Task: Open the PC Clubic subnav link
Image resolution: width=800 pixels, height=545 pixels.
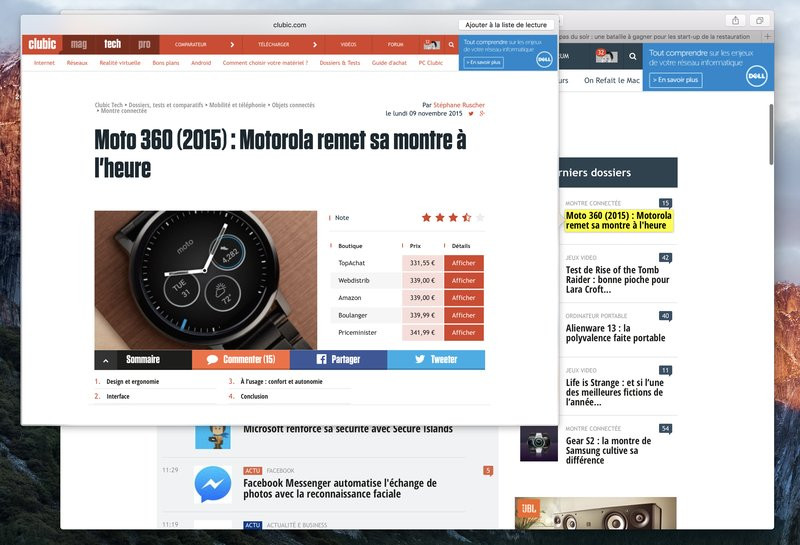Action: pyautogui.click(x=431, y=63)
